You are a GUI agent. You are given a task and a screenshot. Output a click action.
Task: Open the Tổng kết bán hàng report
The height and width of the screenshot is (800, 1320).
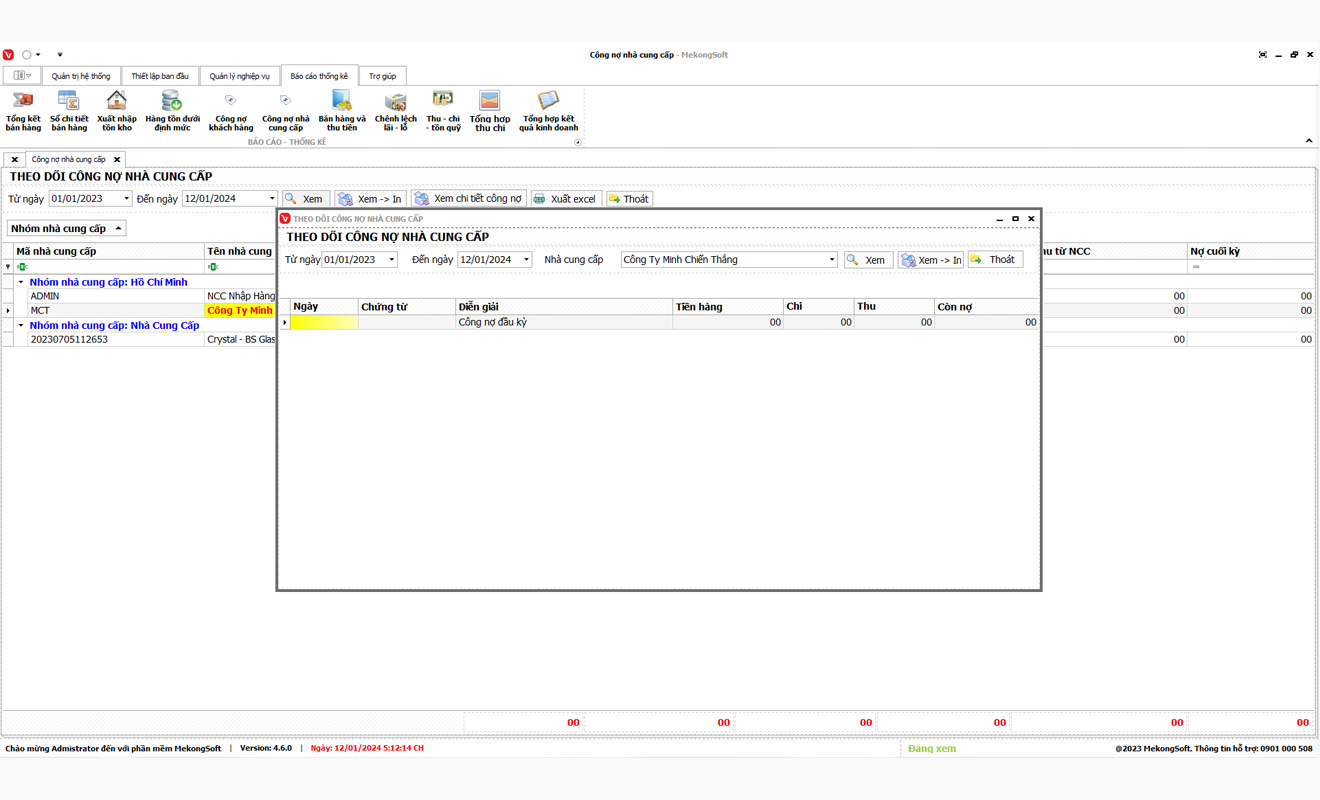click(23, 111)
